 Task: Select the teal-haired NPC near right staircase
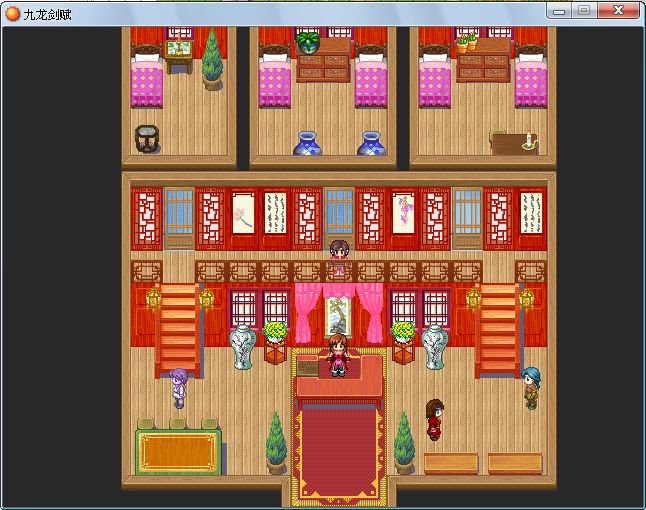point(531,388)
